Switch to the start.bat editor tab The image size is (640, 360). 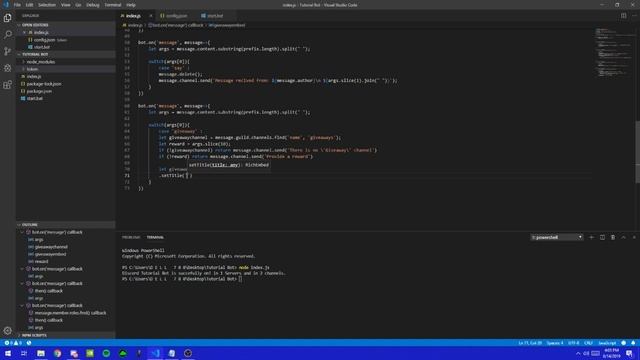point(215,16)
